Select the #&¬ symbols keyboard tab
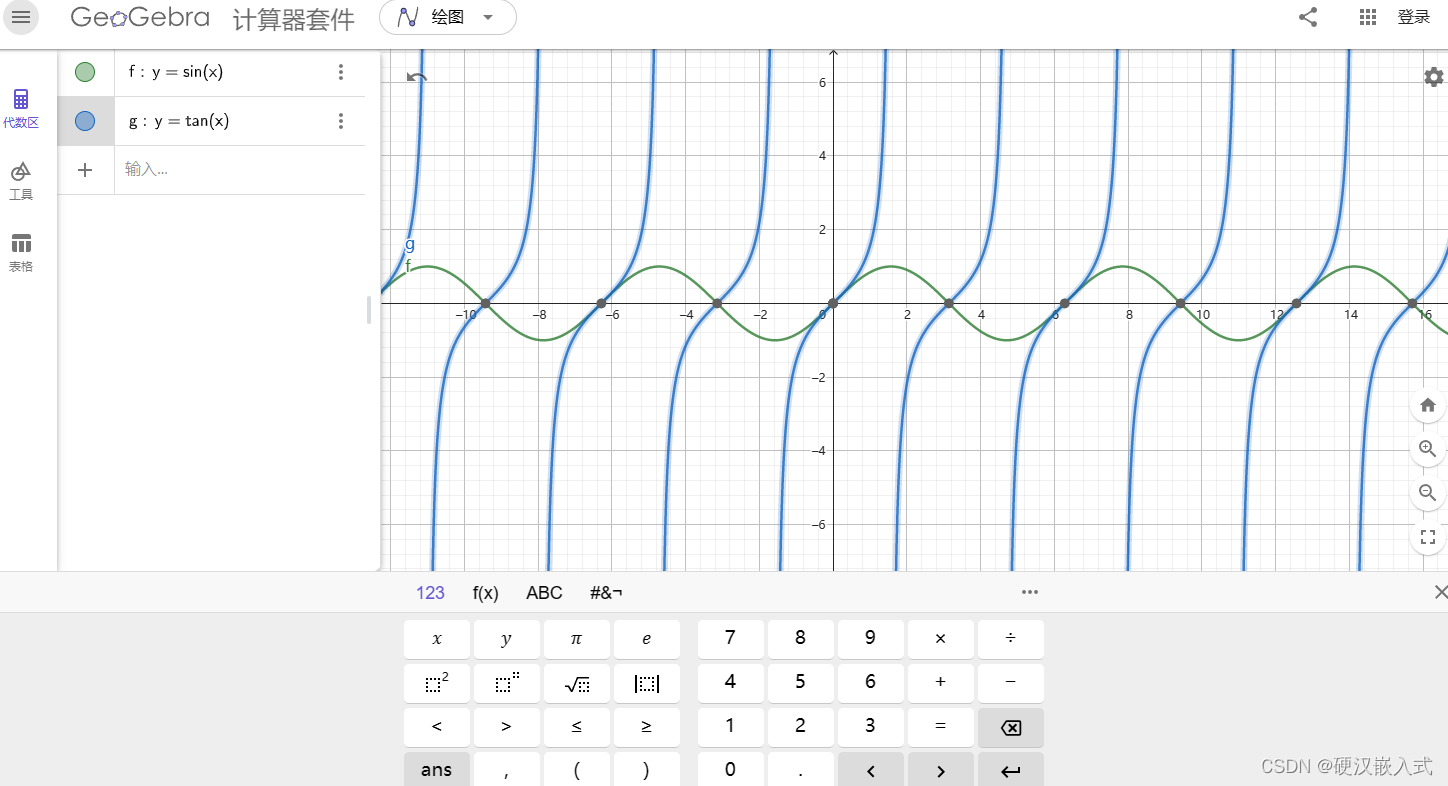Image resolution: width=1448 pixels, height=786 pixels. tap(606, 593)
